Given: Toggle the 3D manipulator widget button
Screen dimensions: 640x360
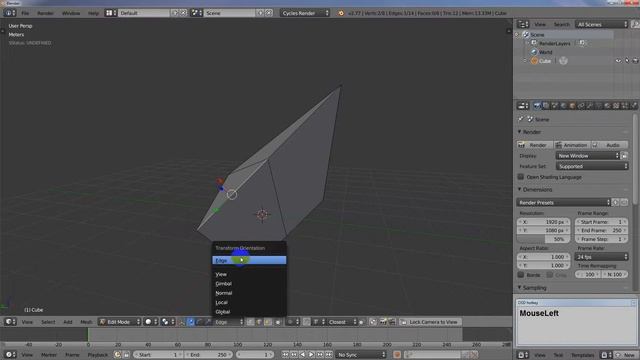Looking at the screenshot, I should [x=182, y=322].
